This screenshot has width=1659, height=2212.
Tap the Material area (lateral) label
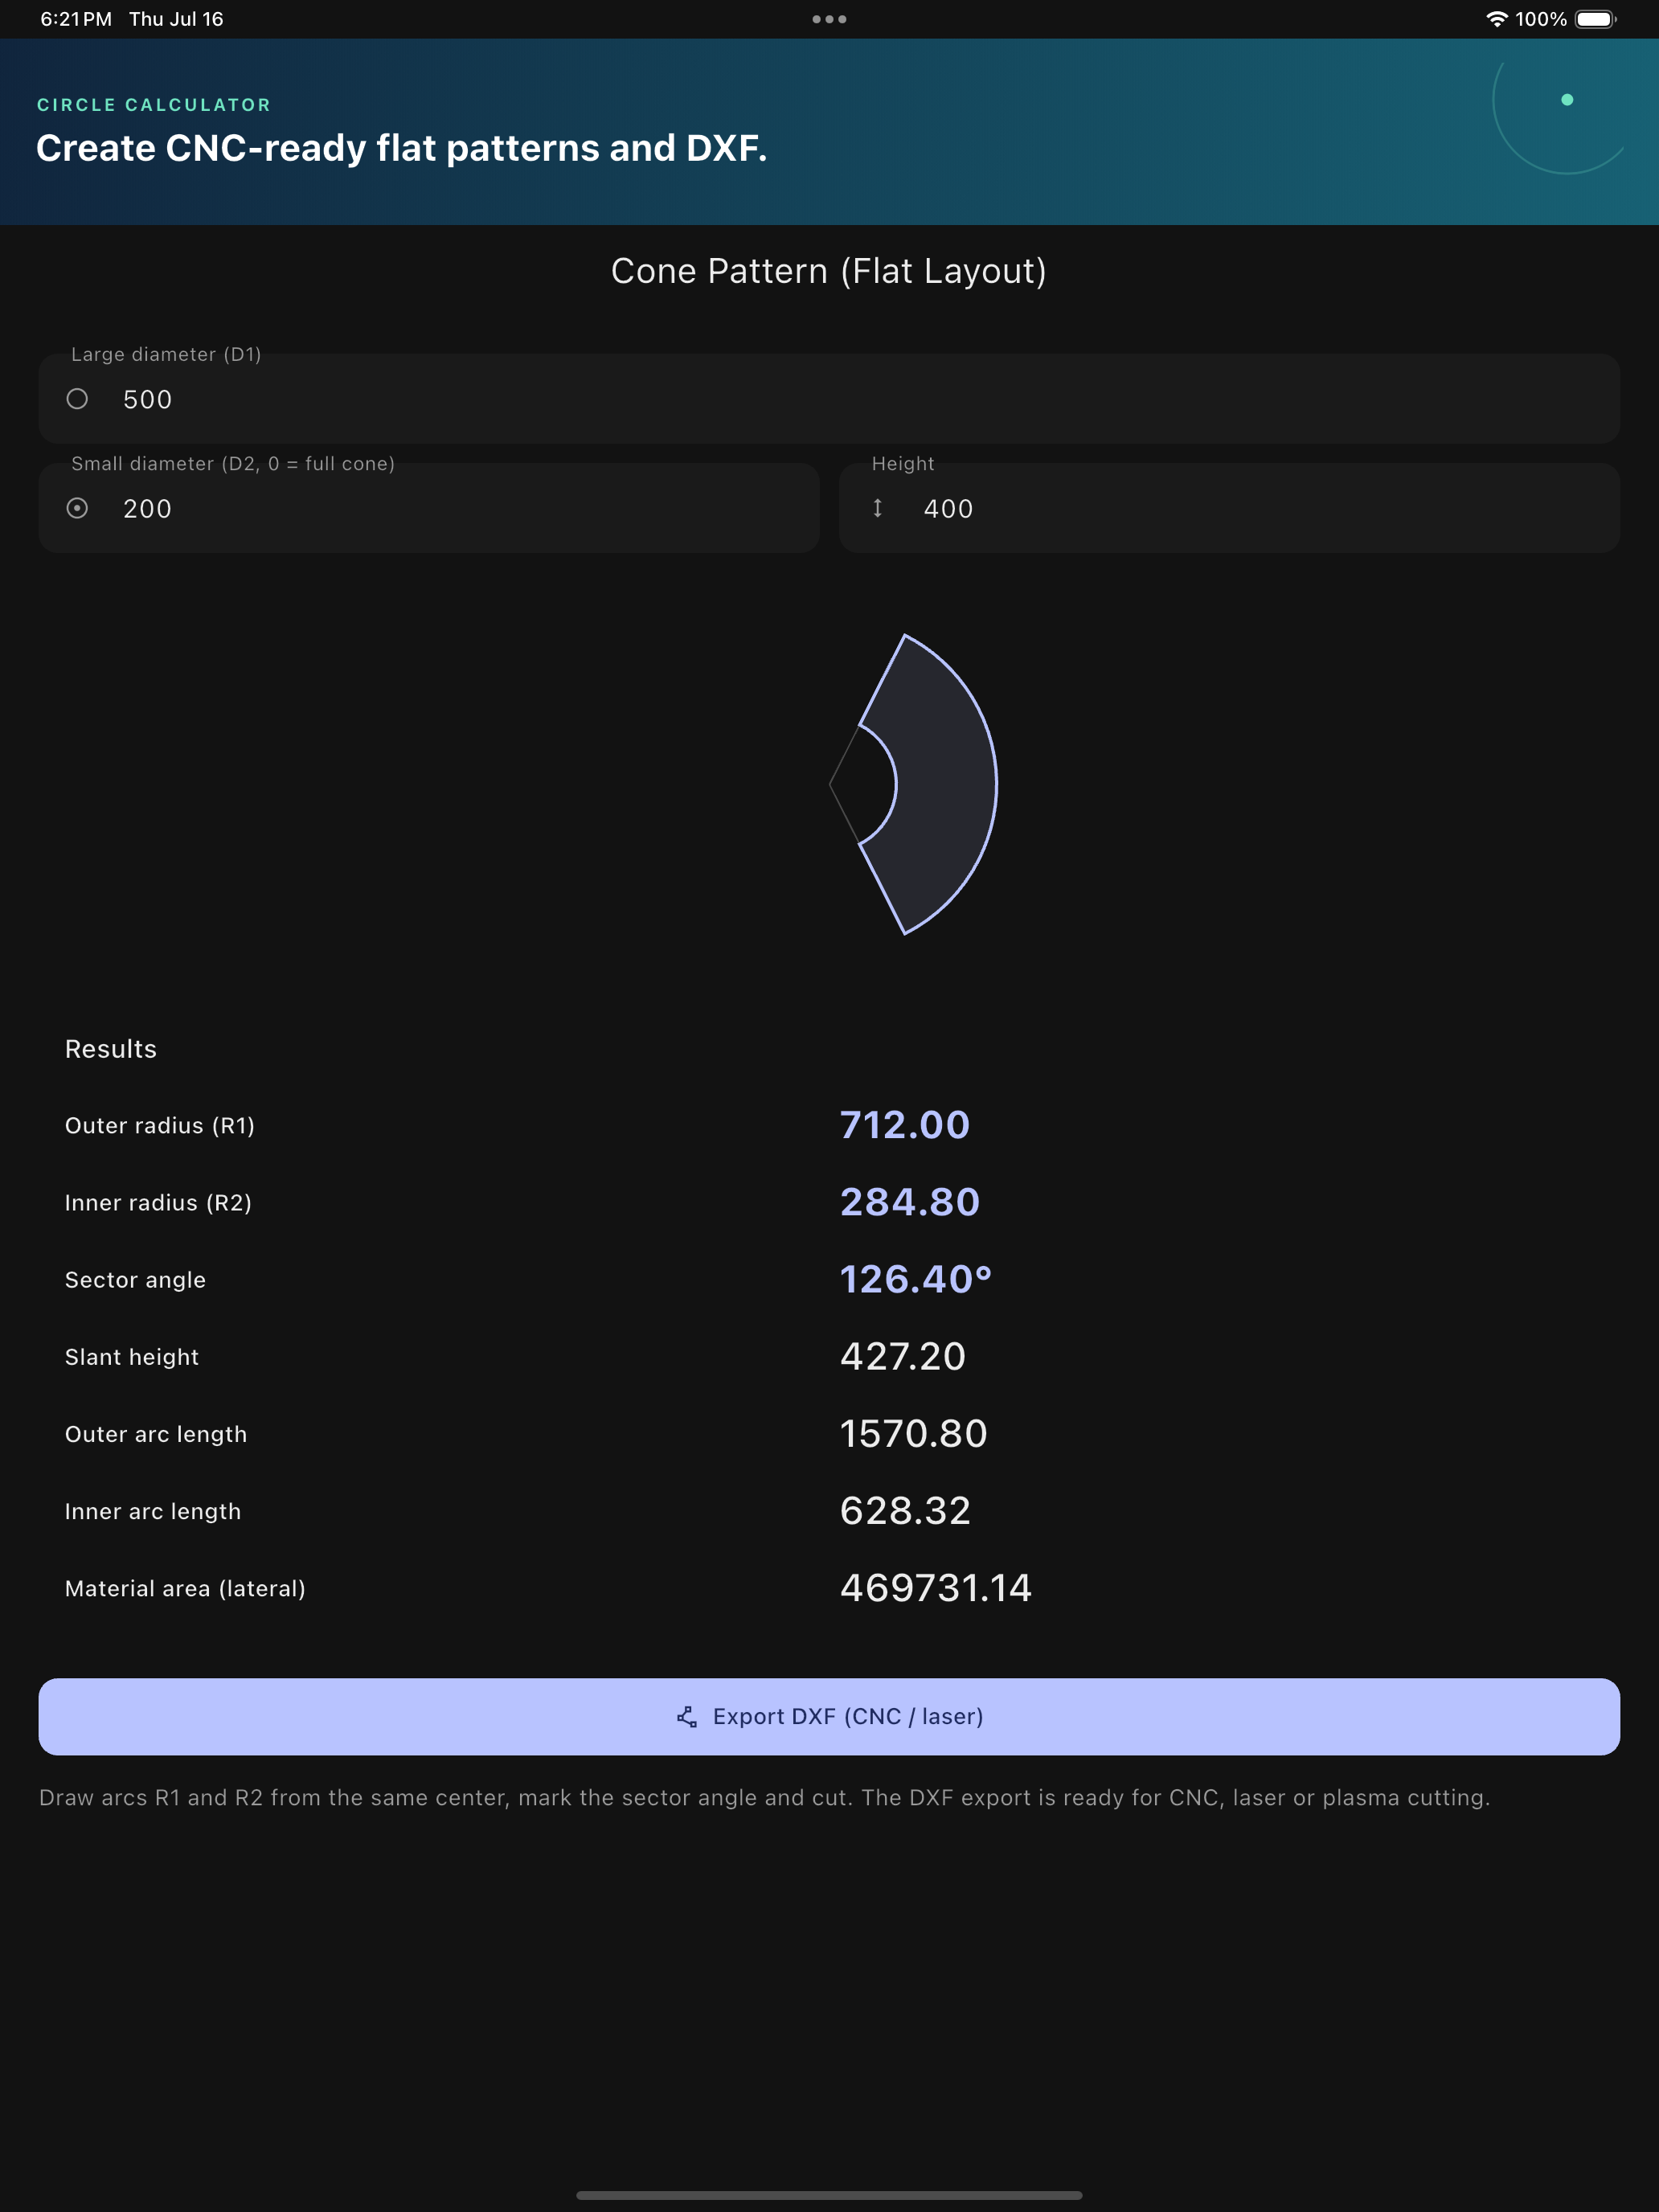pyautogui.click(x=185, y=1589)
